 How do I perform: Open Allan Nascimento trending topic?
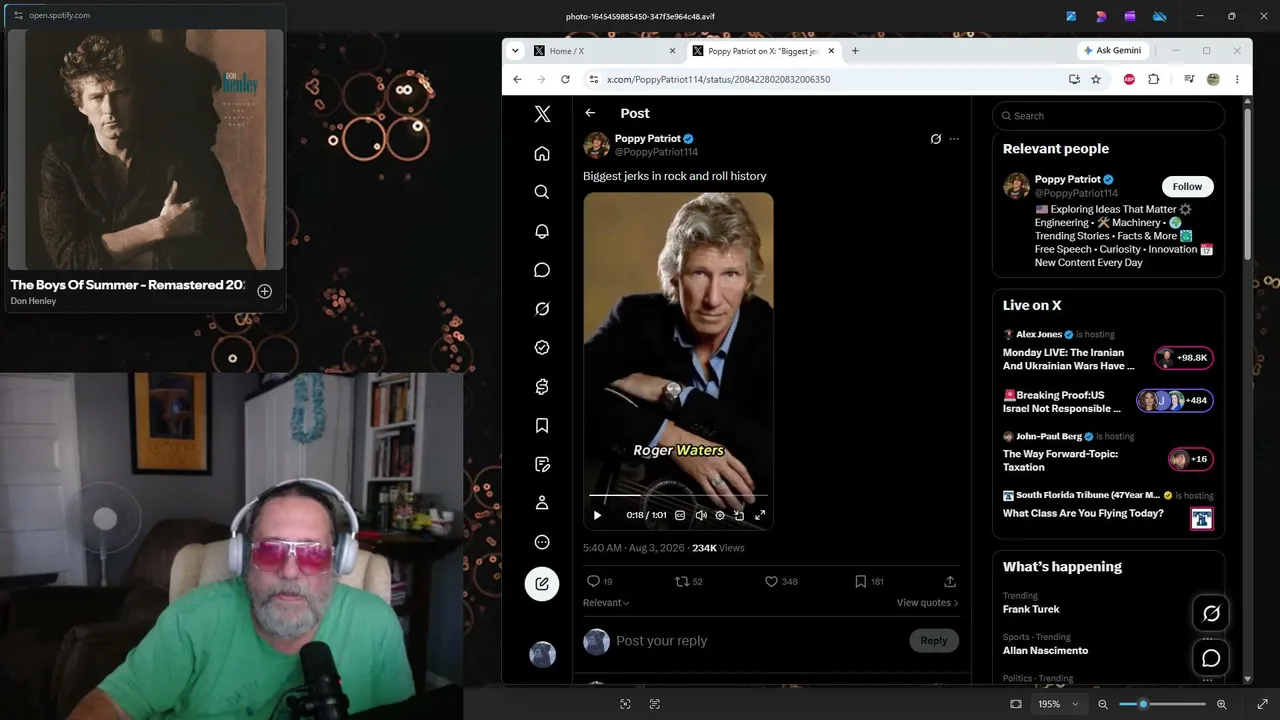pyautogui.click(x=1046, y=650)
